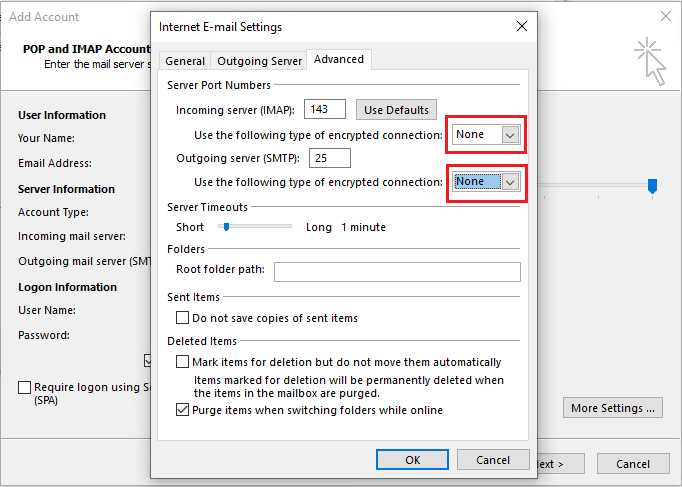This screenshot has width=682, height=487.
Task: Click the Use Defaults button
Action: click(396, 110)
